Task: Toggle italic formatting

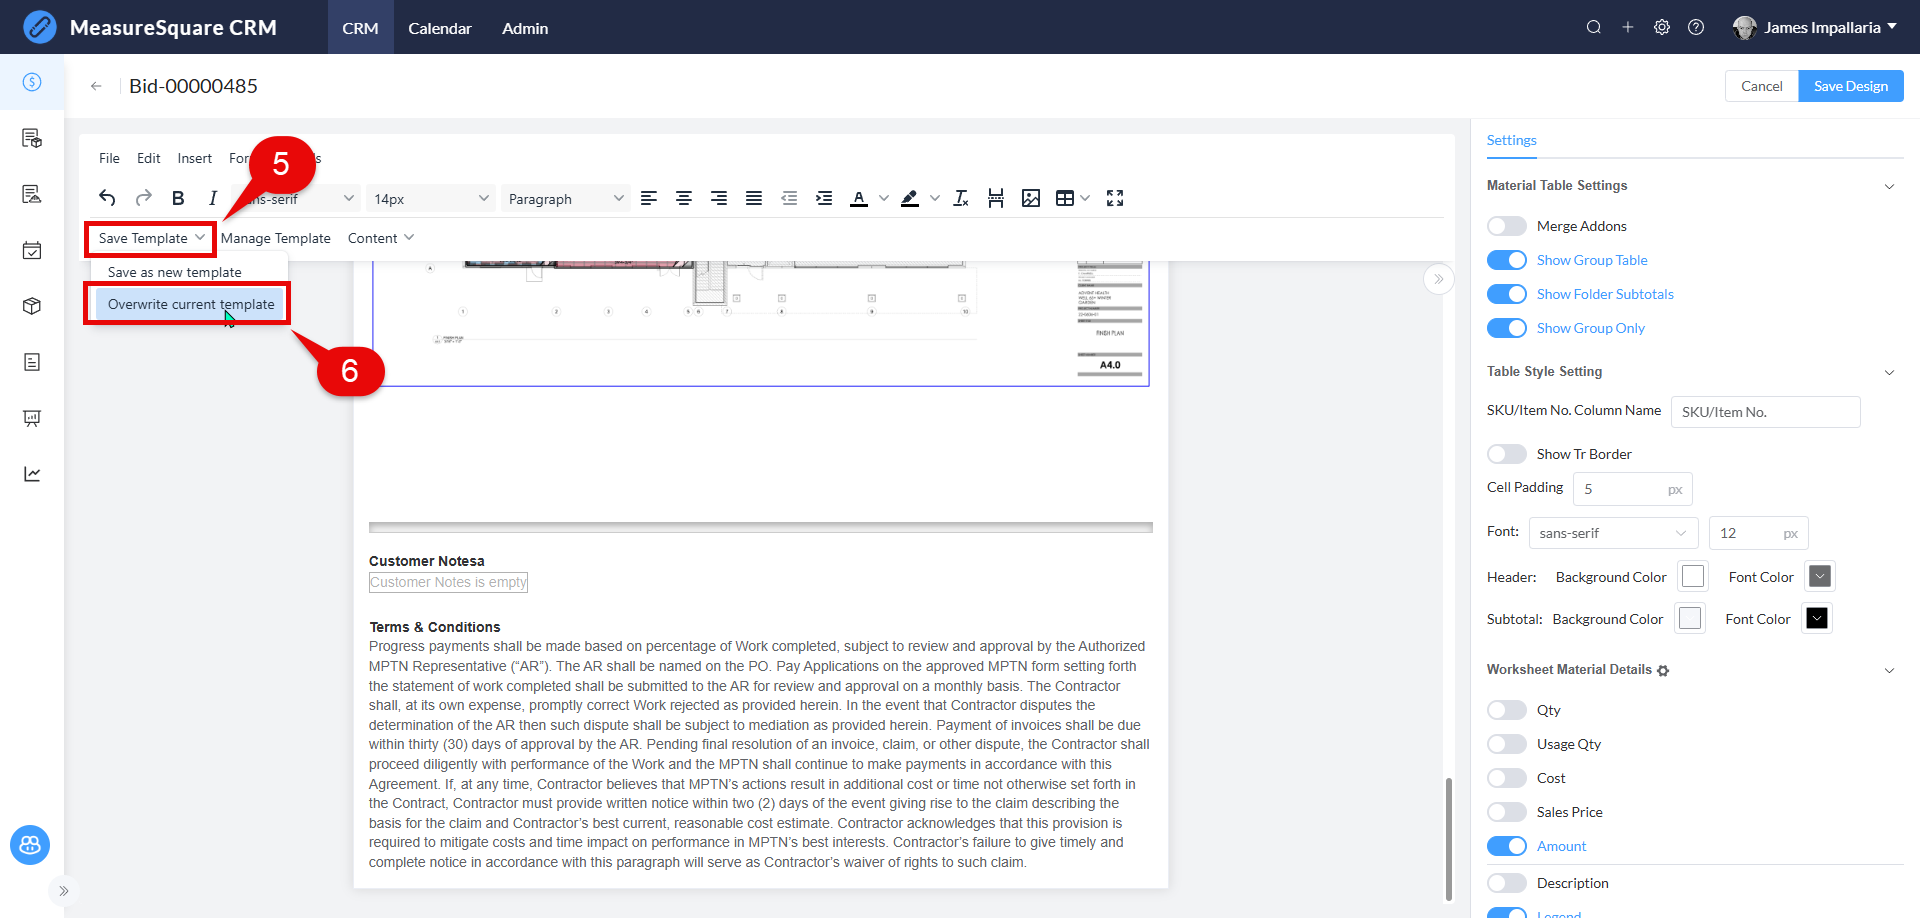Action: 212,198
